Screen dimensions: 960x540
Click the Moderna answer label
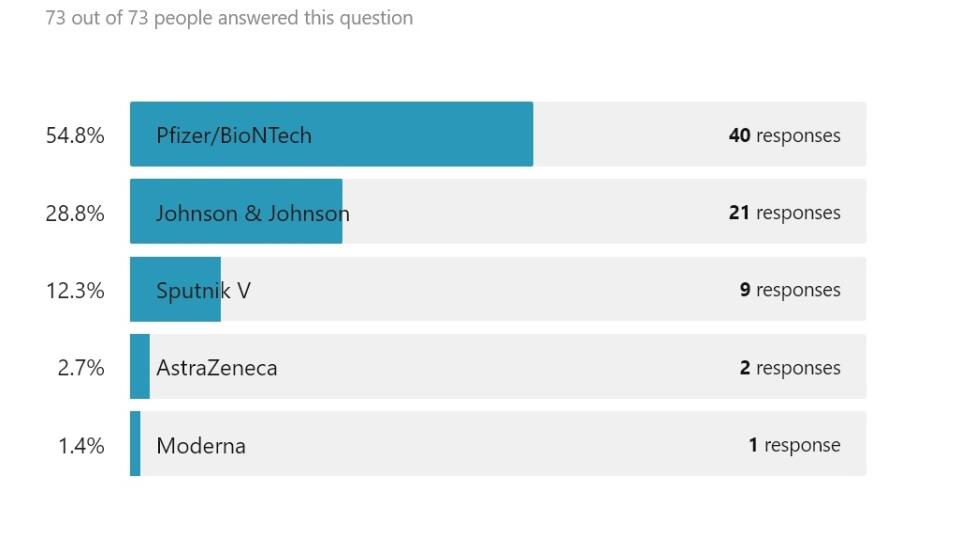(201, 445)
